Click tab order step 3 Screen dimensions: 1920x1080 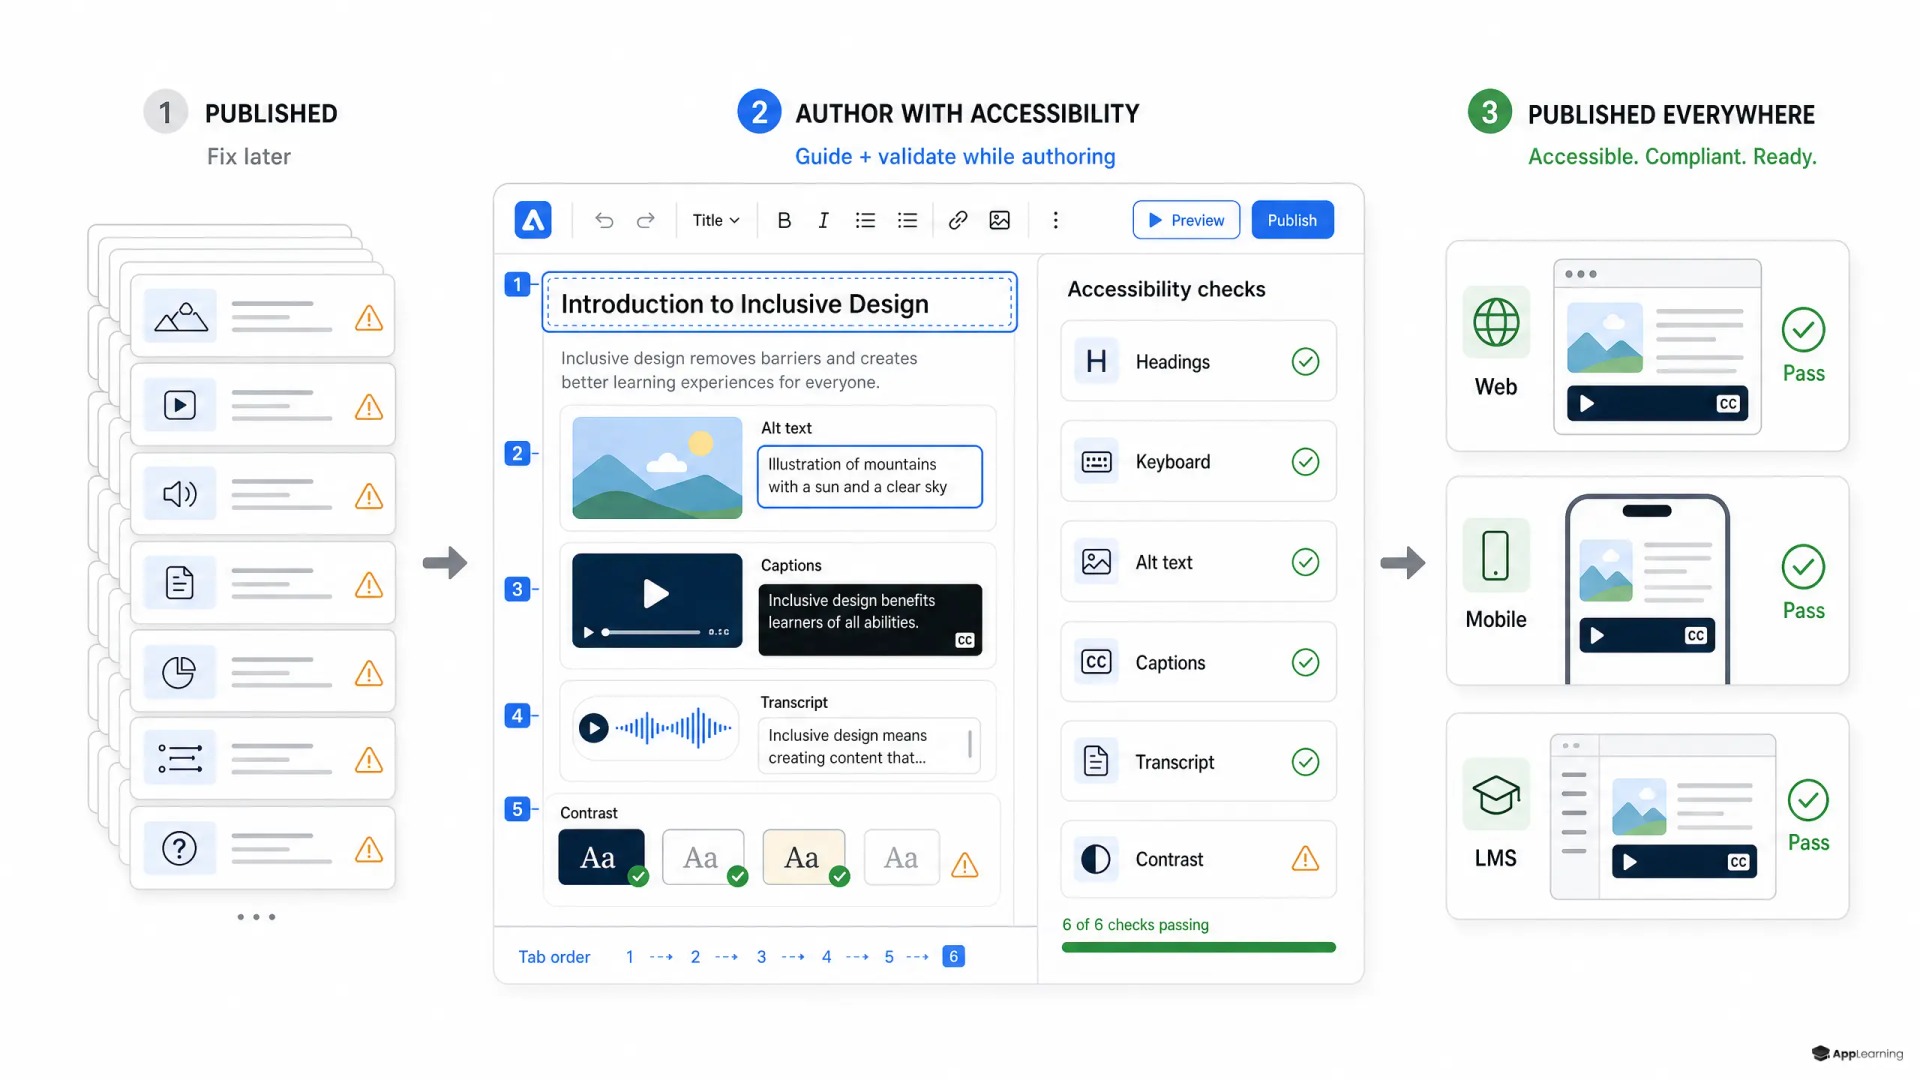pyautogui.click(x=761, y=957)
